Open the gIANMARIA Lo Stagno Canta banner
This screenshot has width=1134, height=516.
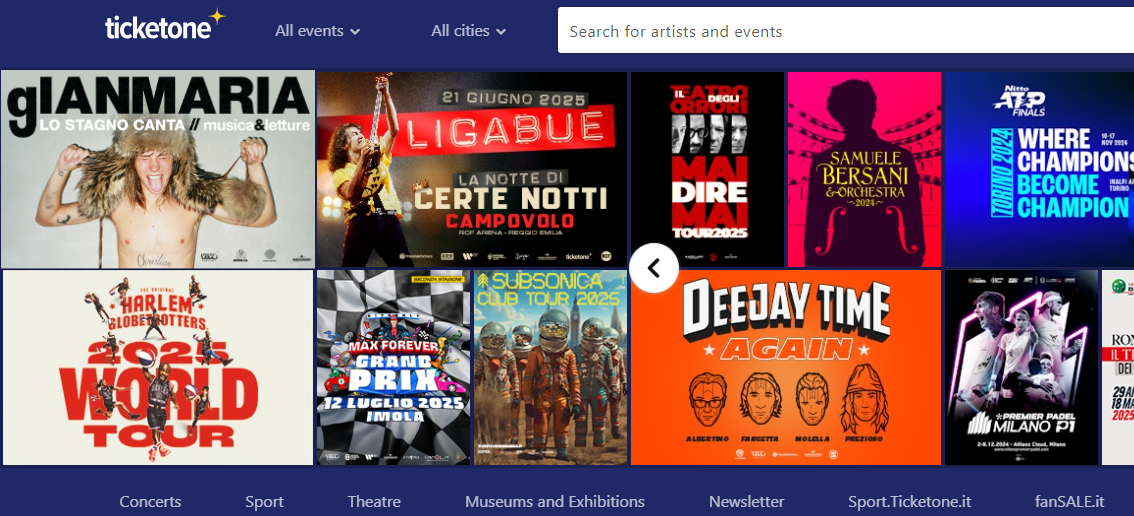158,169
